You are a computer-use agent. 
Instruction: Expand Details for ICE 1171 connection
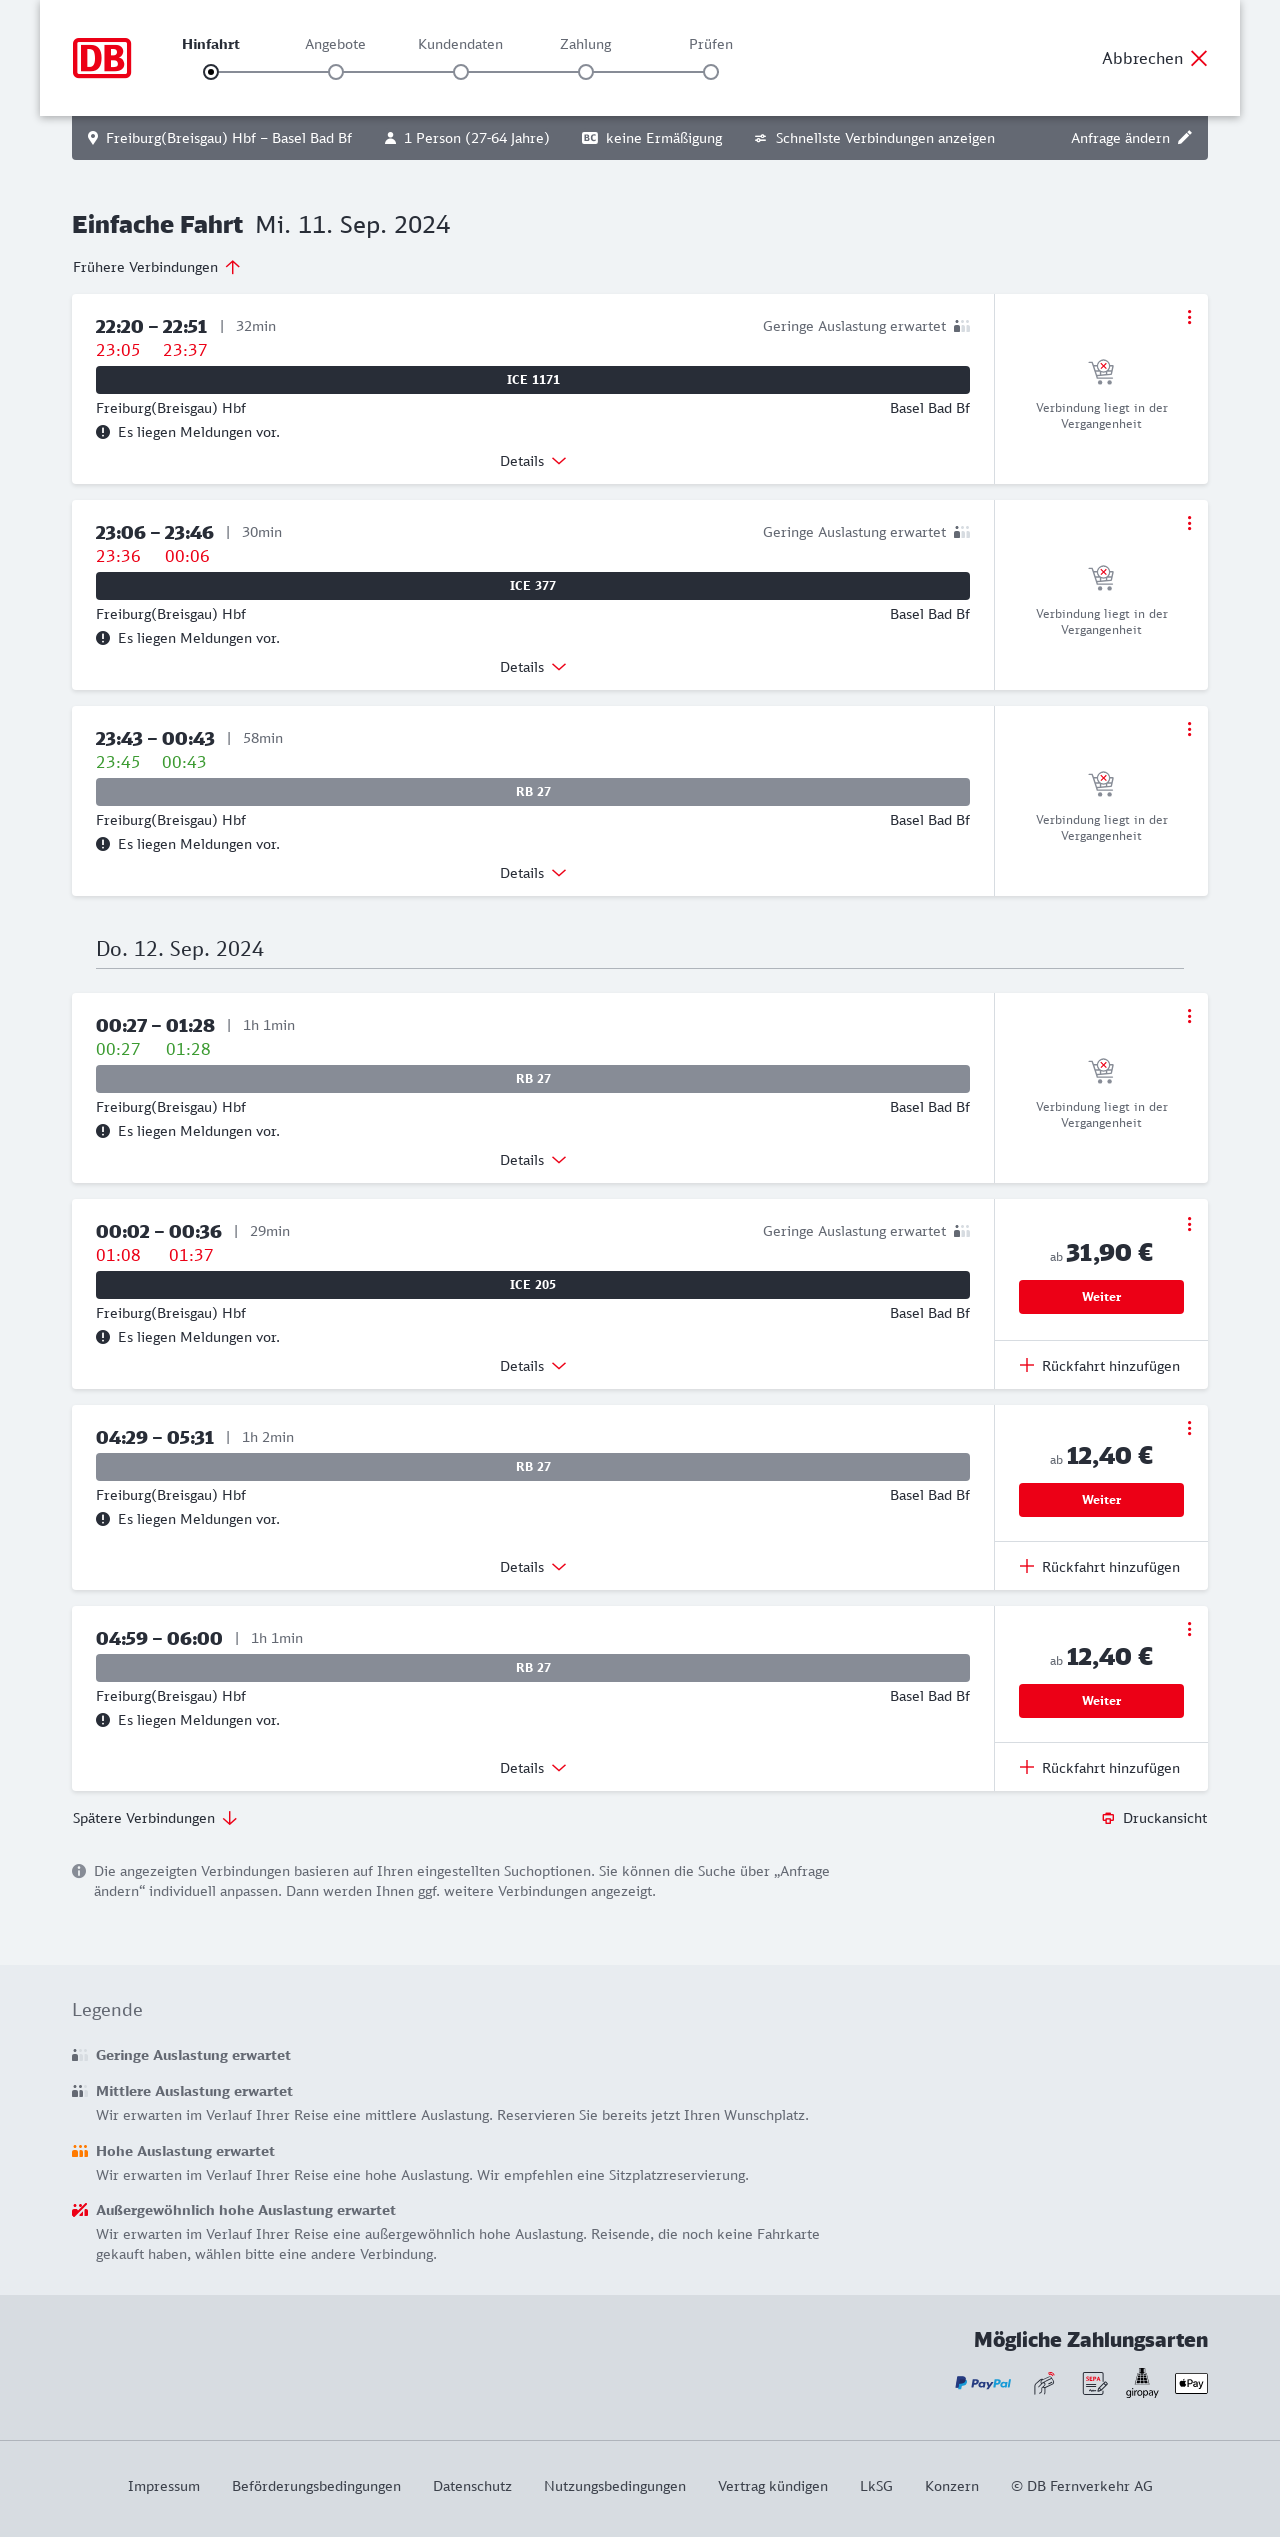533,461
